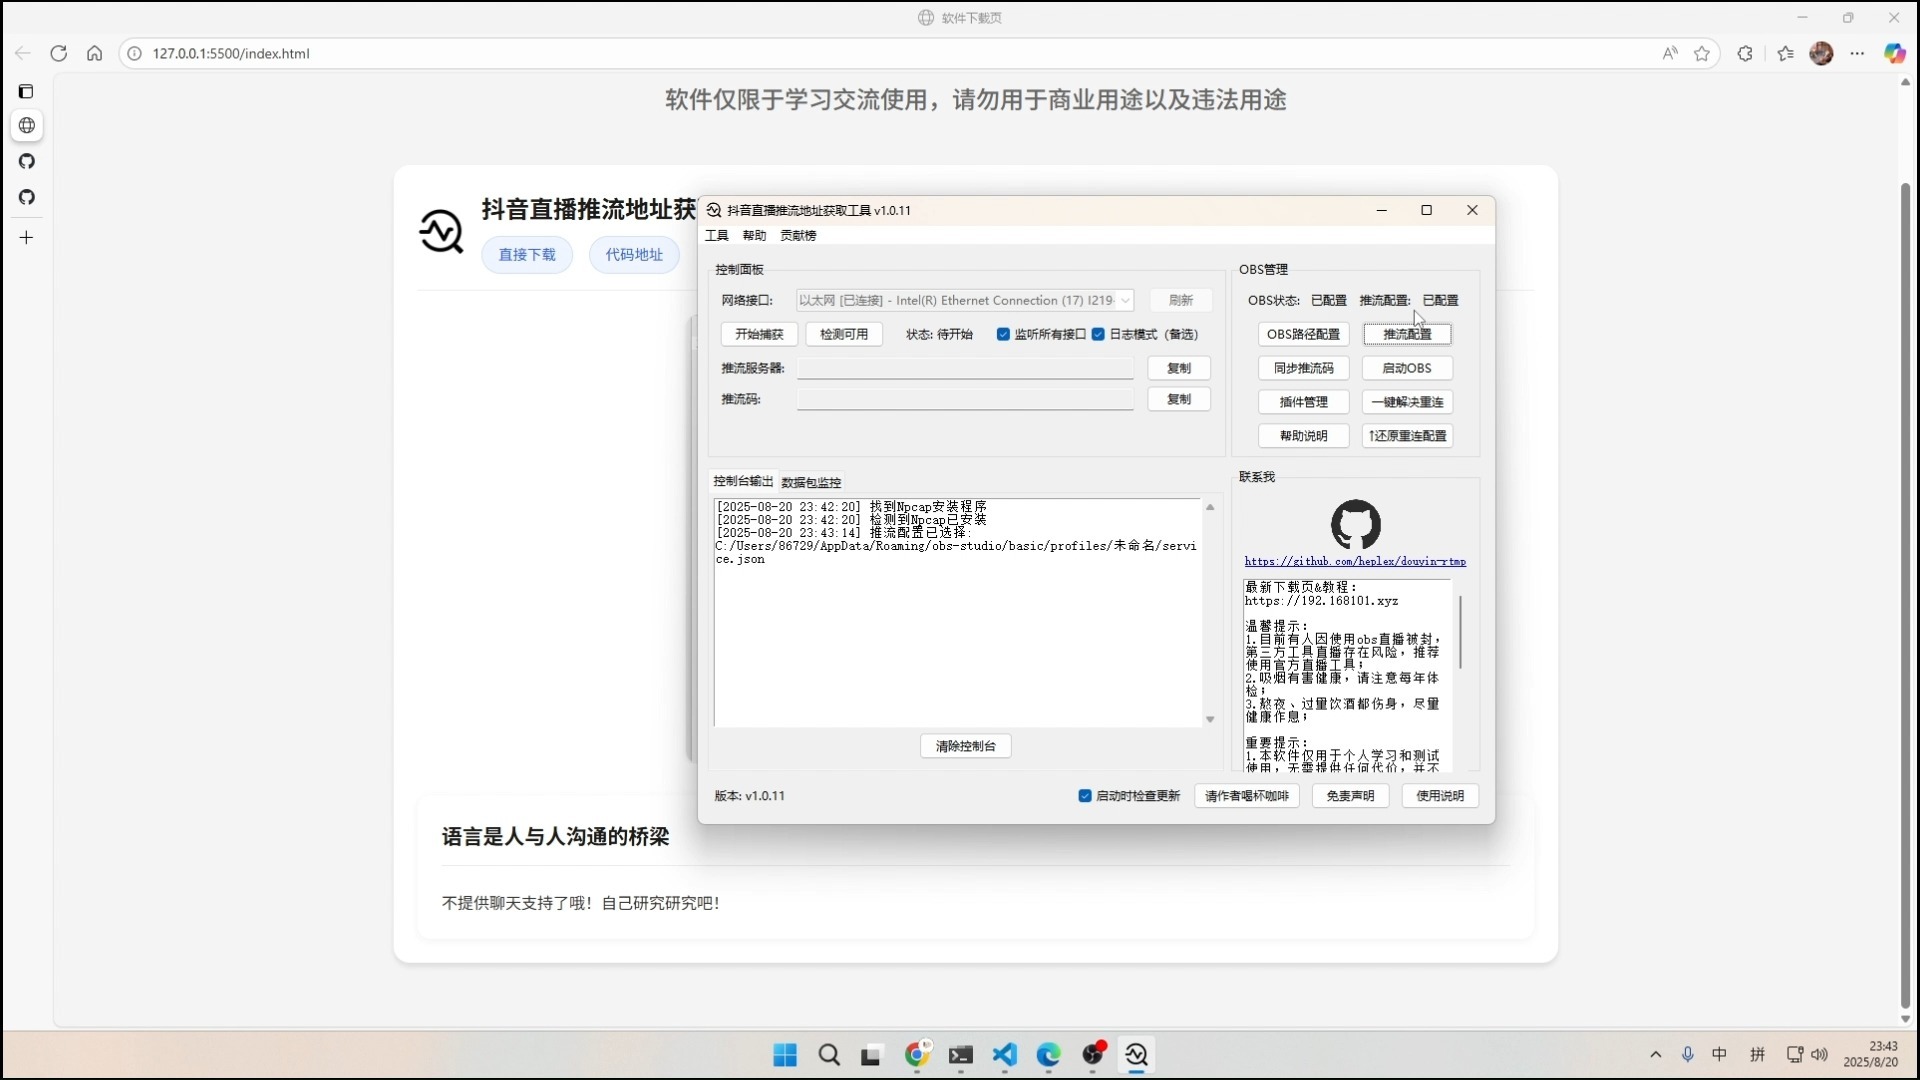Open Chrome from the taskbar
Viewport: 1920px width, 1080px height.
coord(917,1055)
